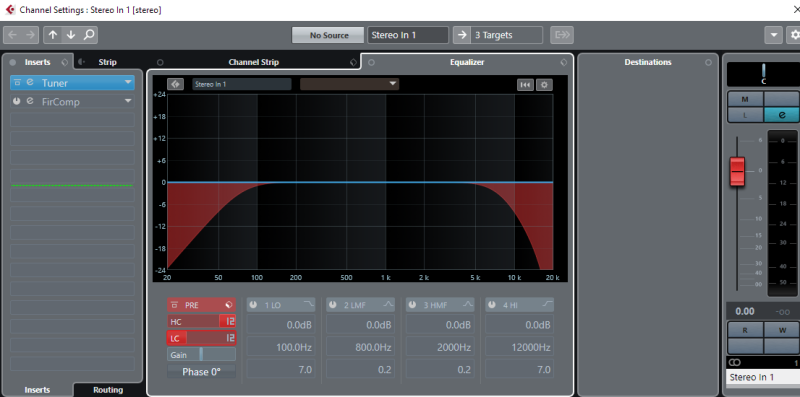Click the arrow icon before 3 Targets
This screenshot has height=397, width=800.
click(461, 35)
